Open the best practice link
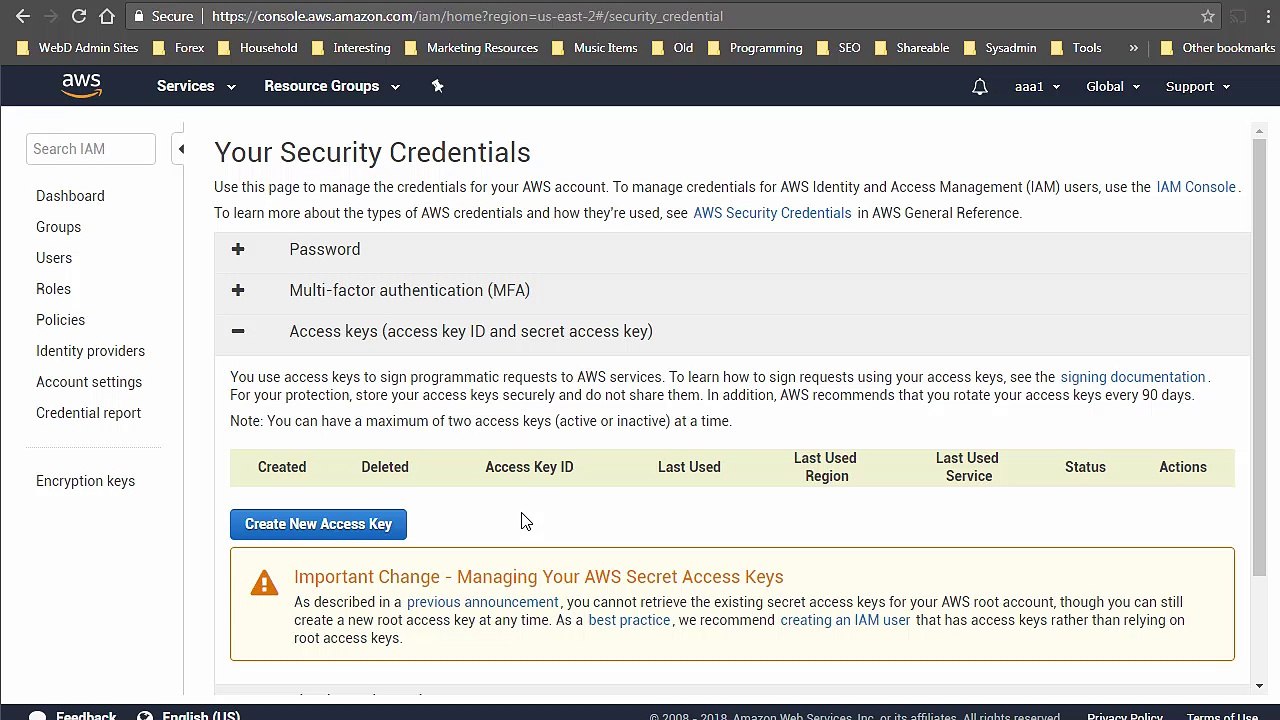Image resolution: width=1280 pixels, height=720 pixels. tap(629, 620)
